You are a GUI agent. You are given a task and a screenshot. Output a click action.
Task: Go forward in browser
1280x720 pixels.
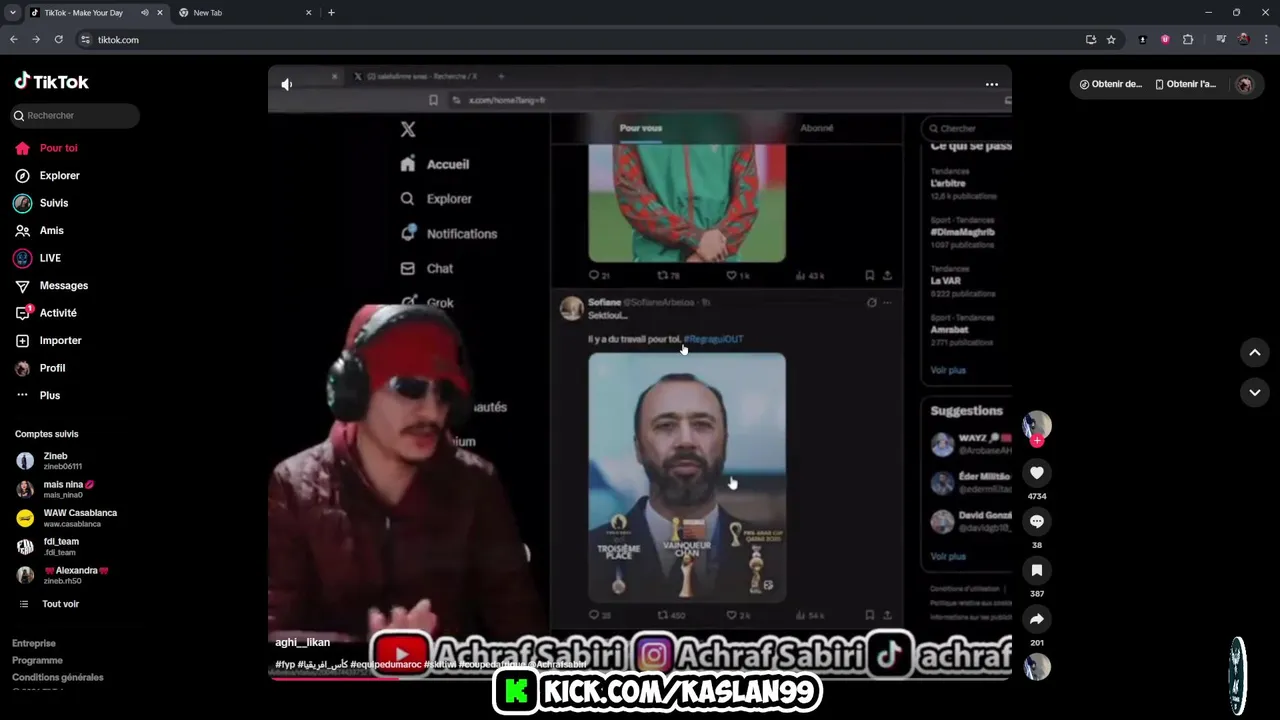(36, 40)
